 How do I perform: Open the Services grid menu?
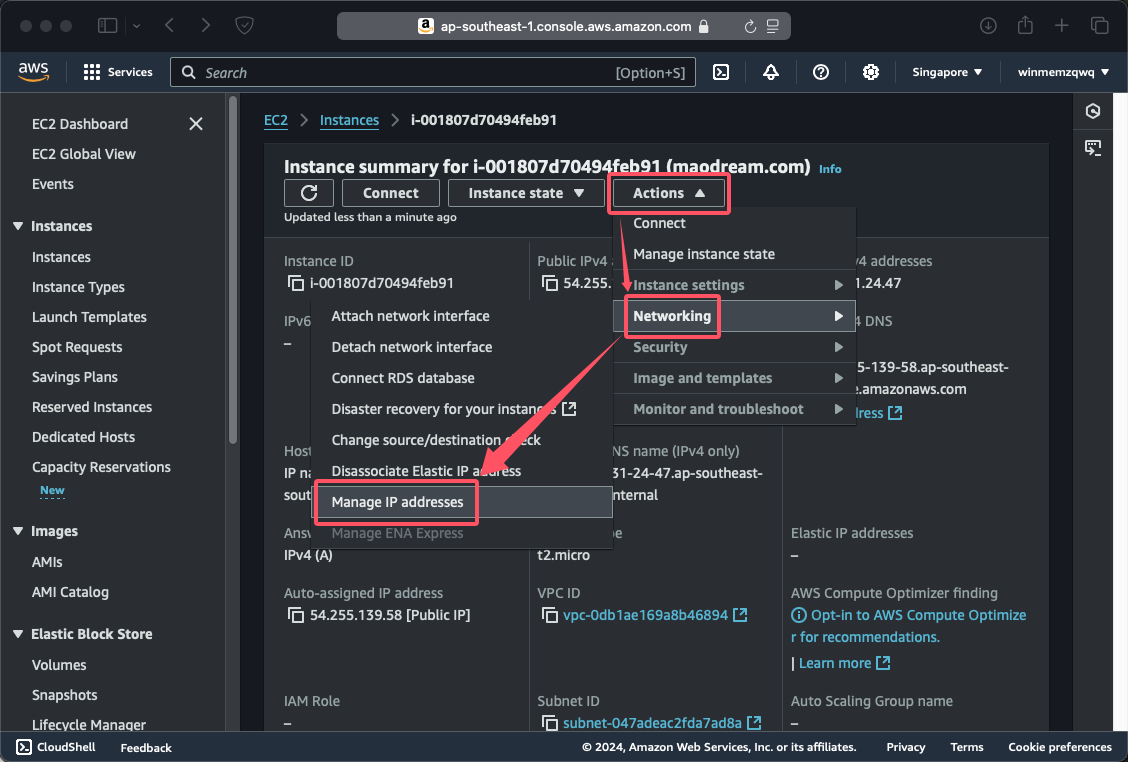(x=118, y=72)
